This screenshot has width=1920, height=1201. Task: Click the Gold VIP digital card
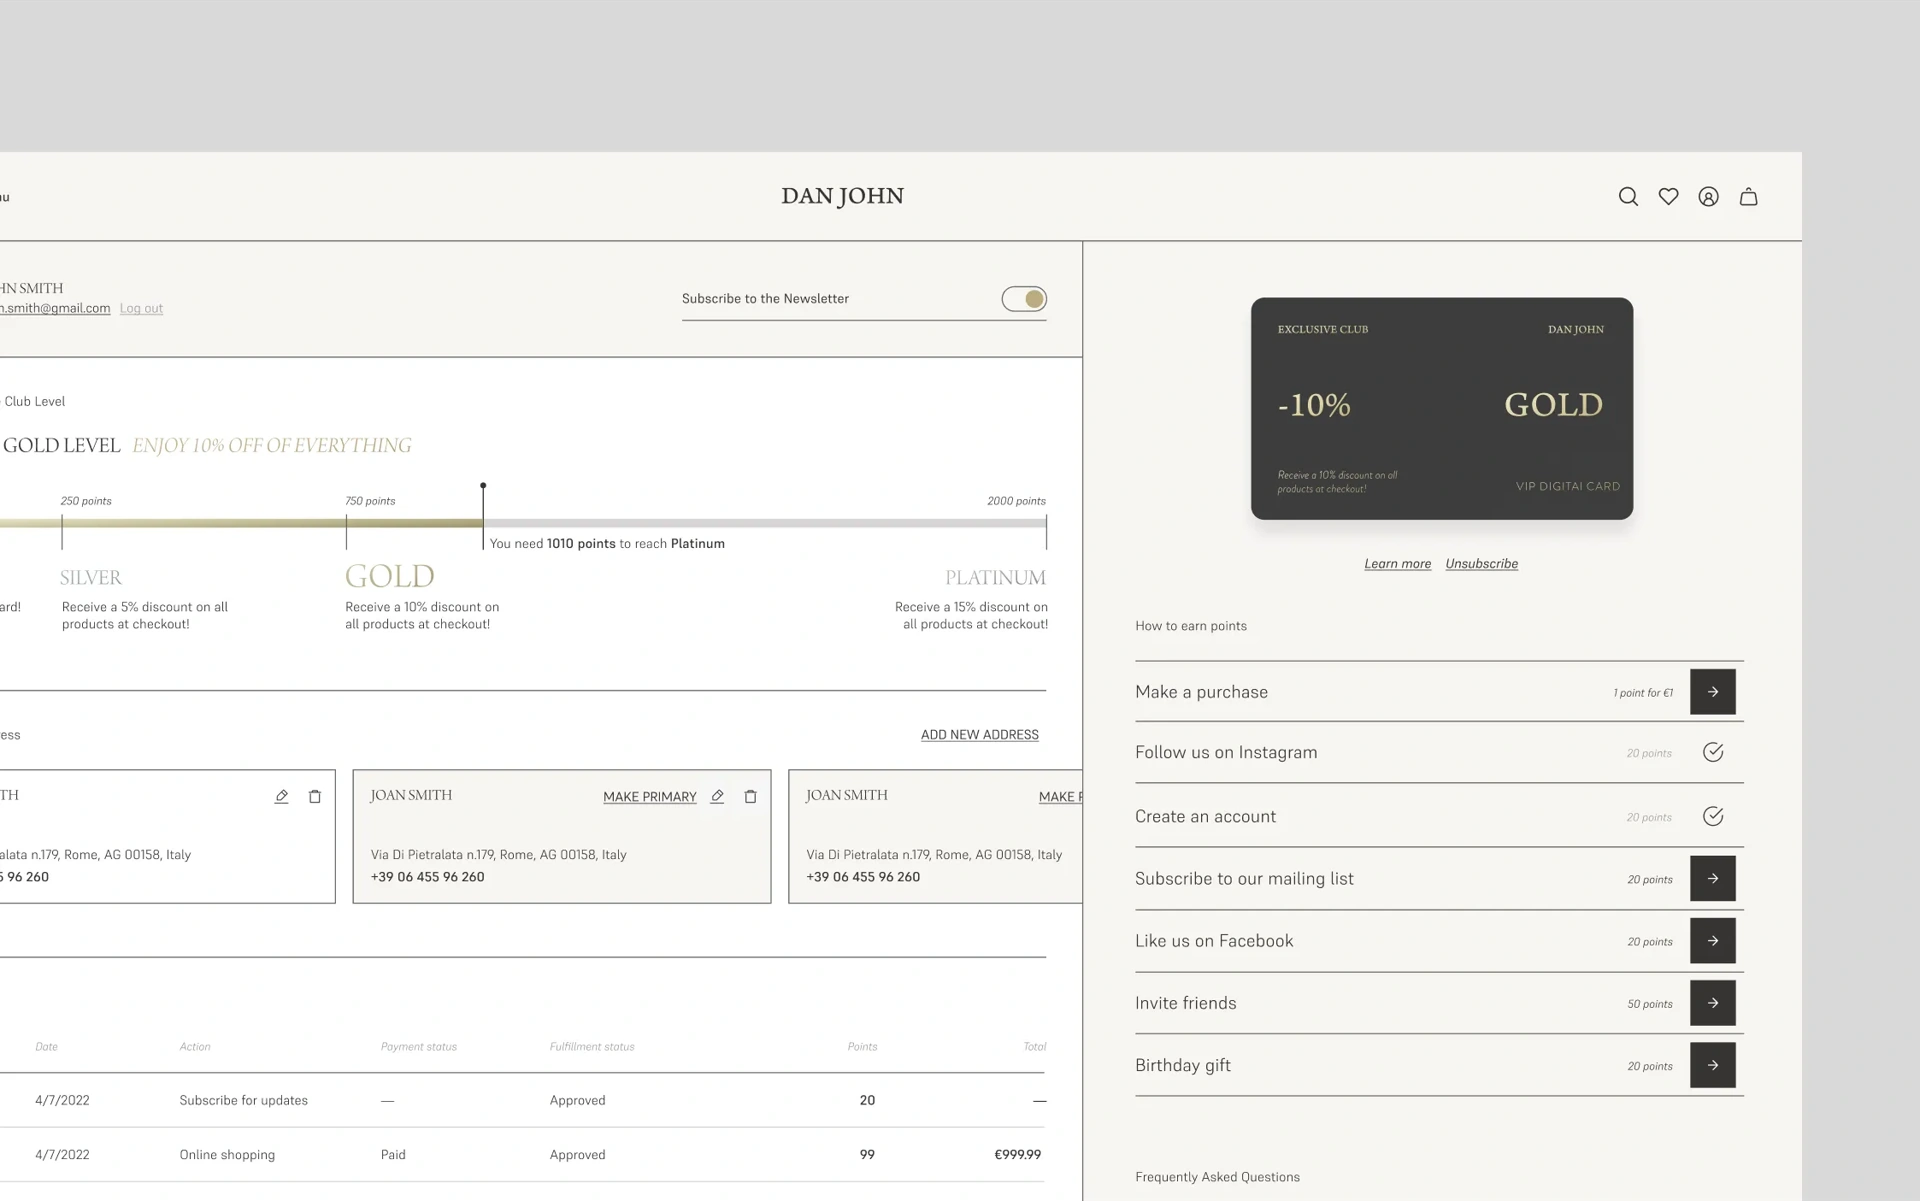pyautogui.click(x=1441, y=408)
